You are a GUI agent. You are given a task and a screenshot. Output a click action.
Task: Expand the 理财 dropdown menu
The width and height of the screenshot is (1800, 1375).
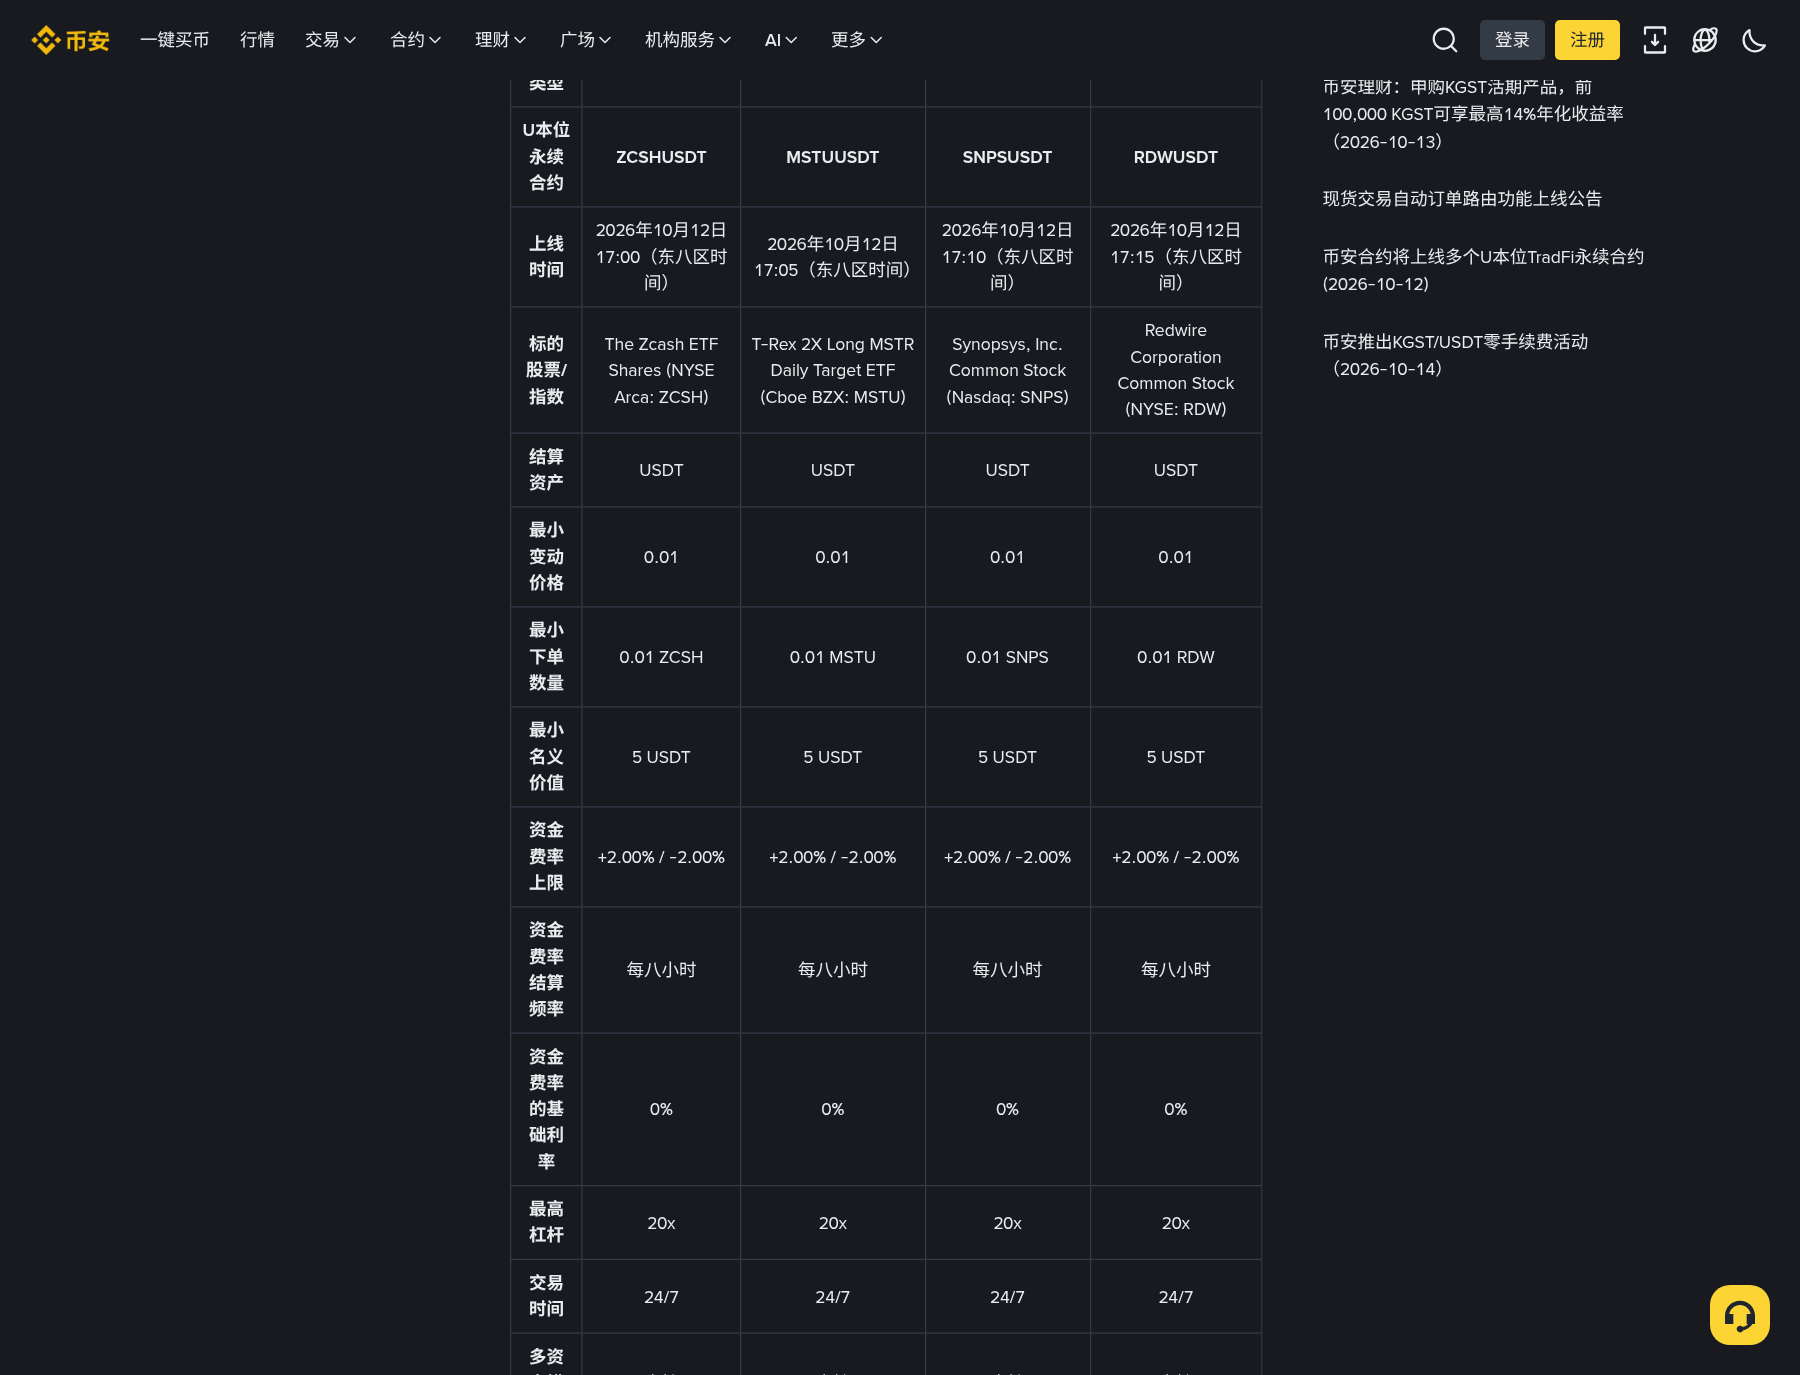coord(500,40)
